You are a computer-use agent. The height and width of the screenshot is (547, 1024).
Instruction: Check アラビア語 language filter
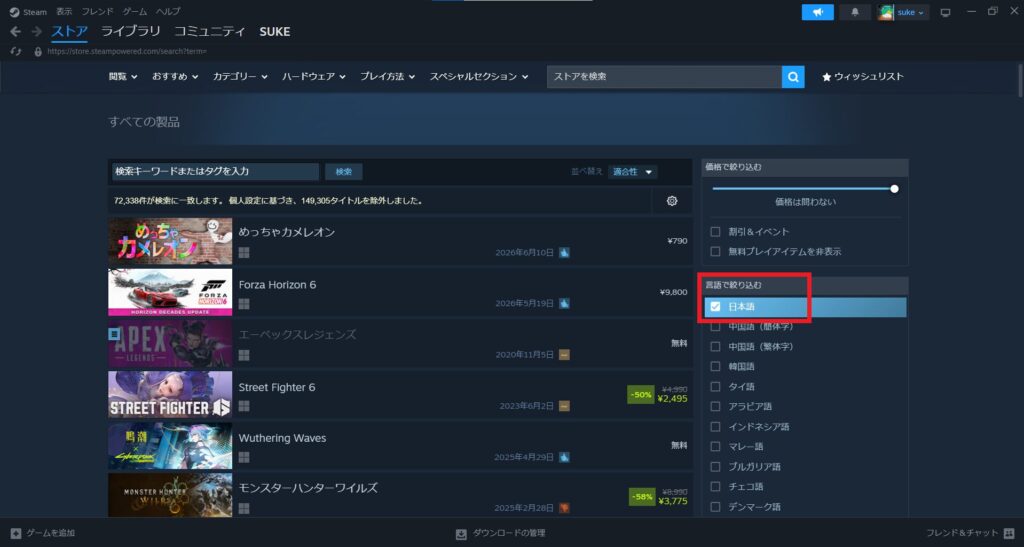point(715,406)
